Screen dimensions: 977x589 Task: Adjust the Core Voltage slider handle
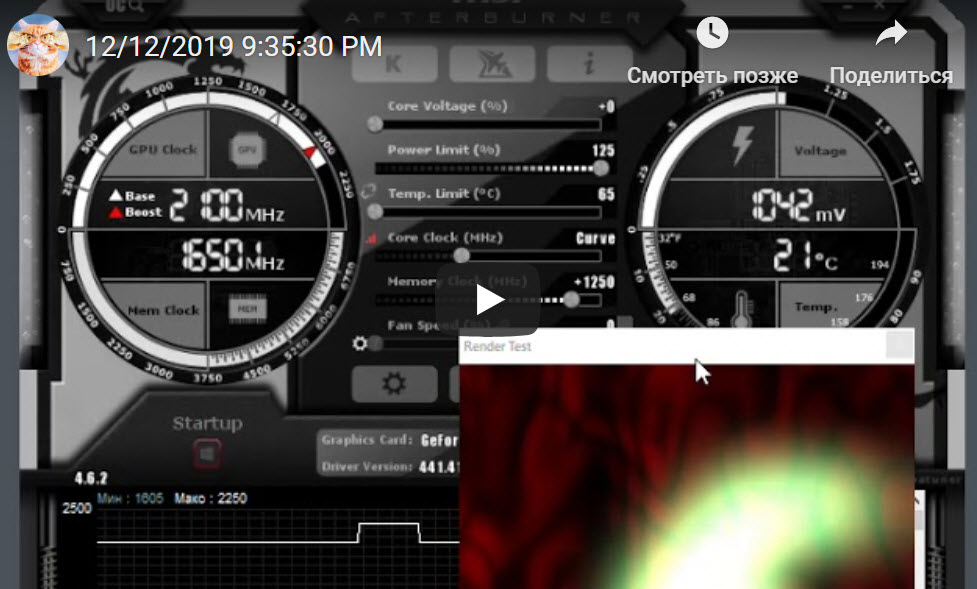pyautogui.click(x=375, y=124)
